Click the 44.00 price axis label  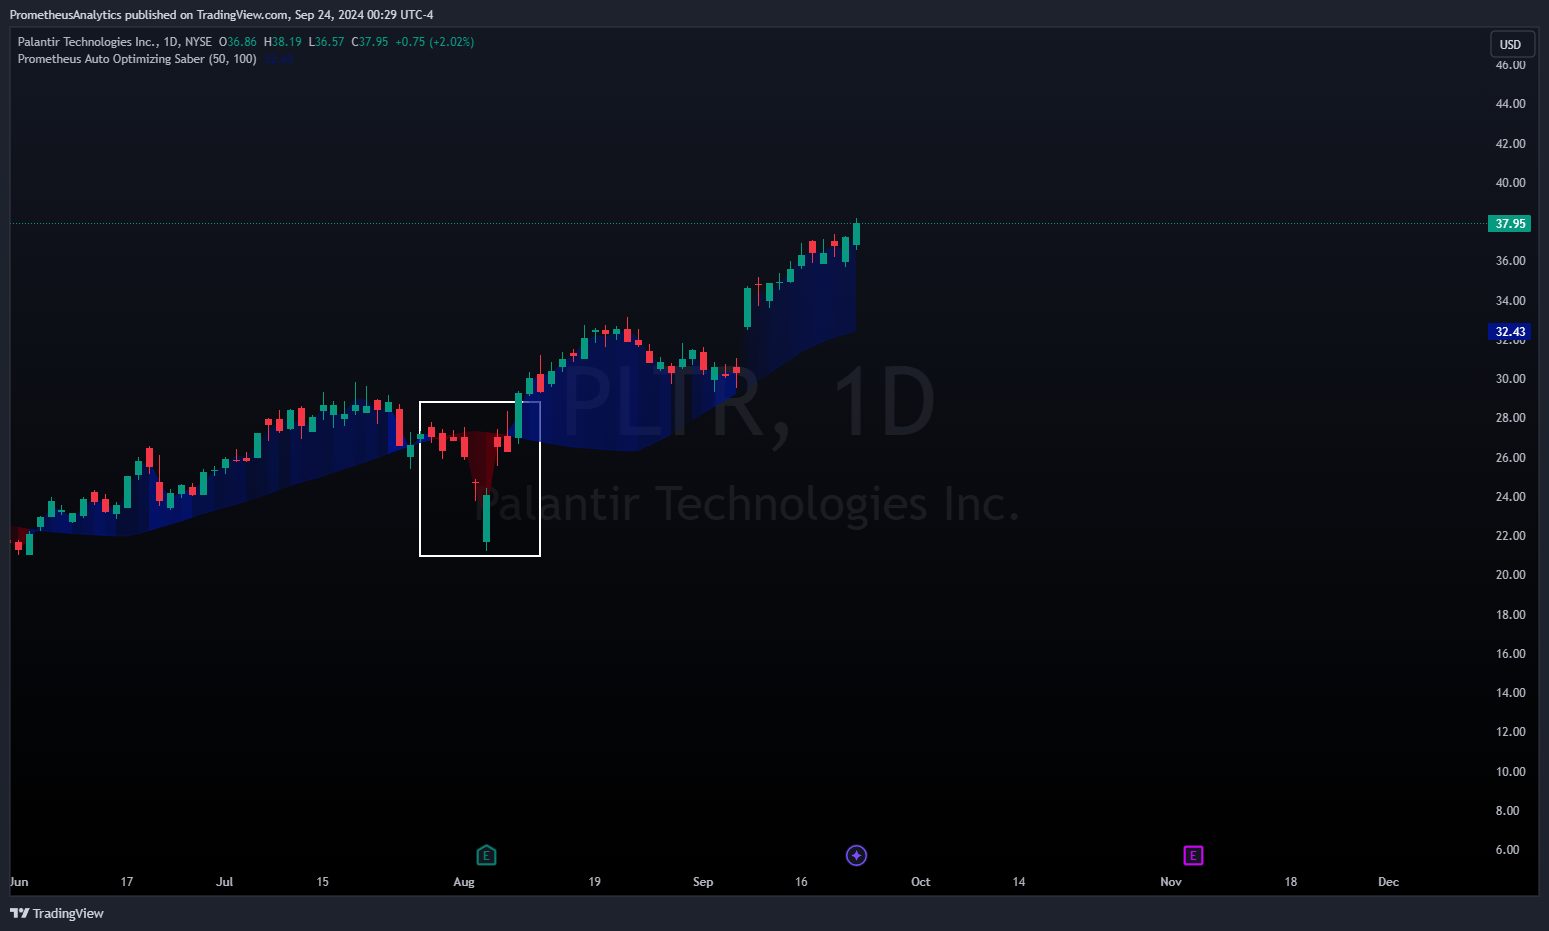[x=1510, y=104]
